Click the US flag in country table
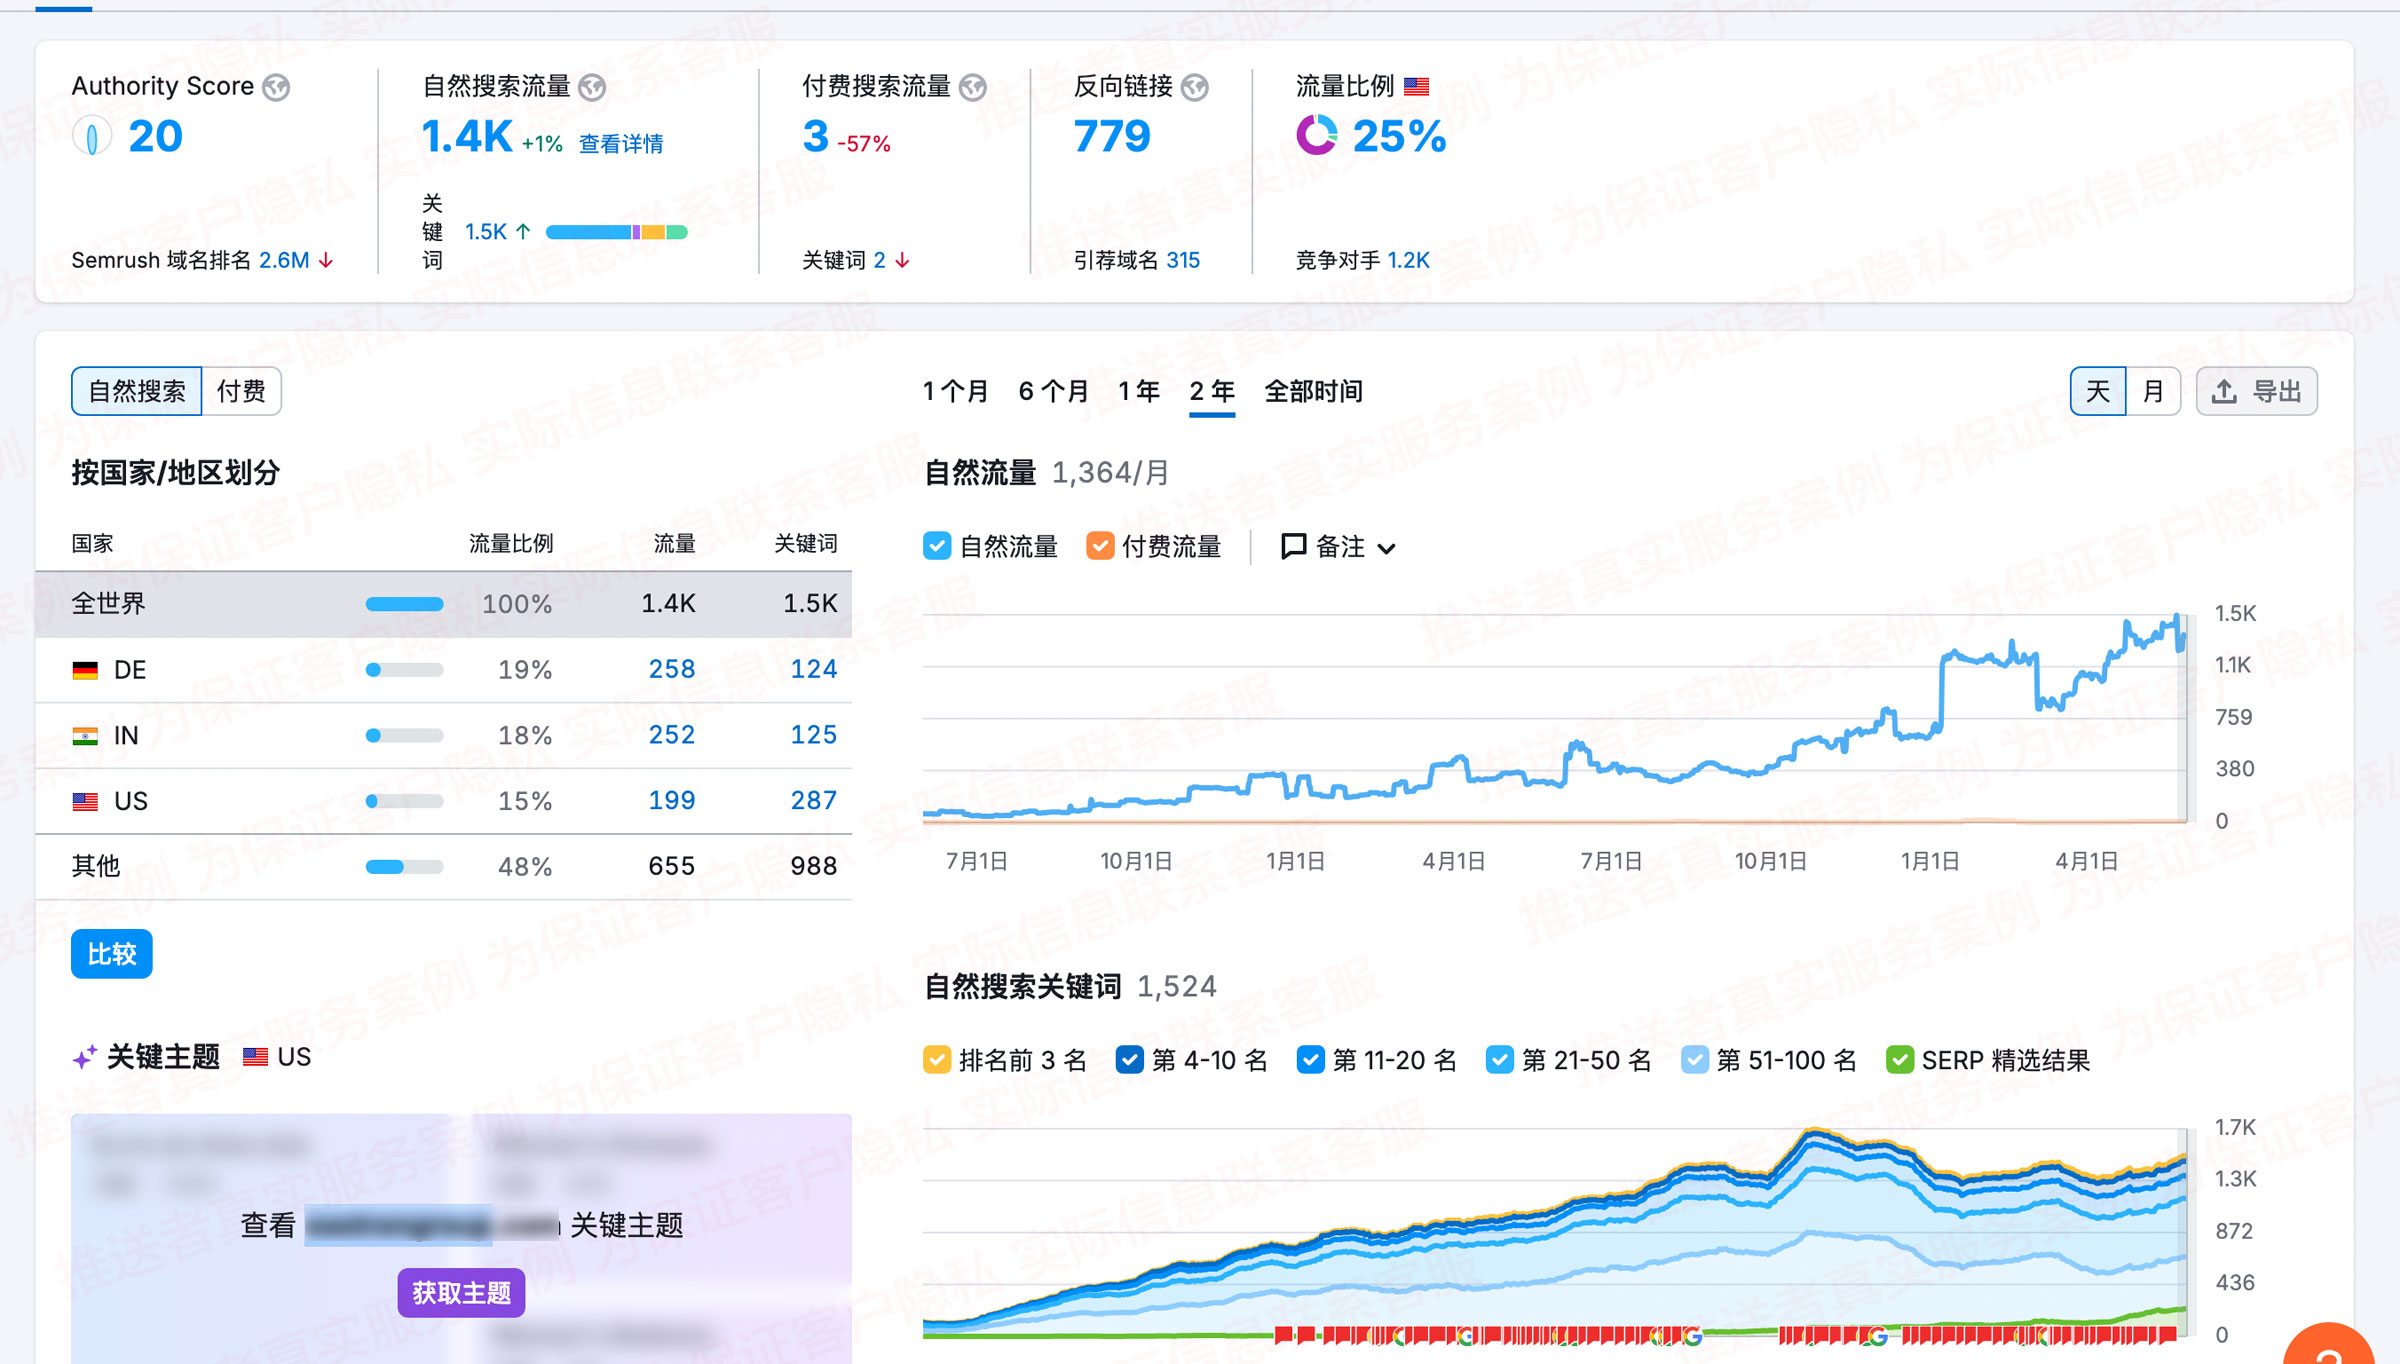Viewport: 2400px width, 1364px height. coord(85,802)
